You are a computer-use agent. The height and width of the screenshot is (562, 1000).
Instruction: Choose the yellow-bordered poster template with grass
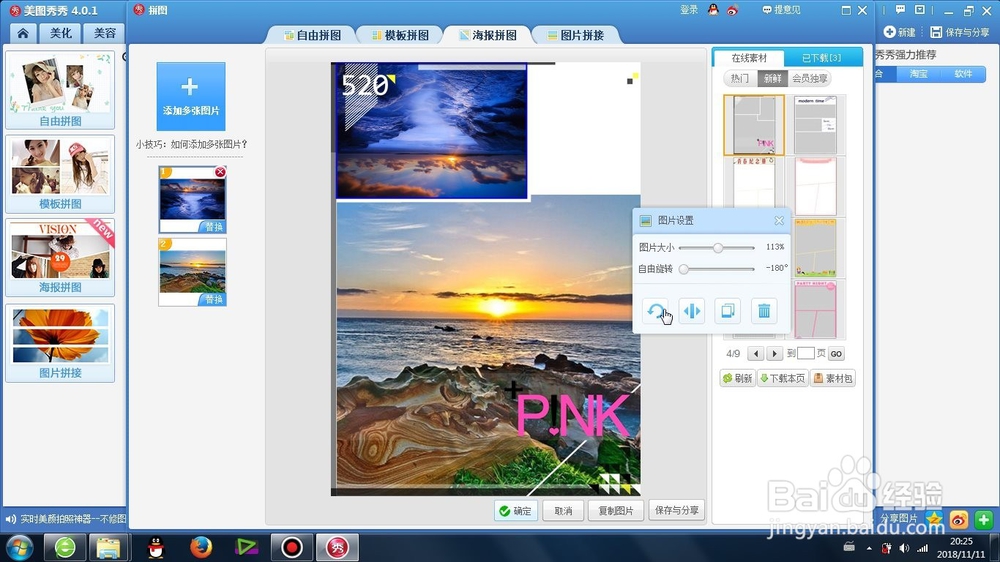coord(816,248)
